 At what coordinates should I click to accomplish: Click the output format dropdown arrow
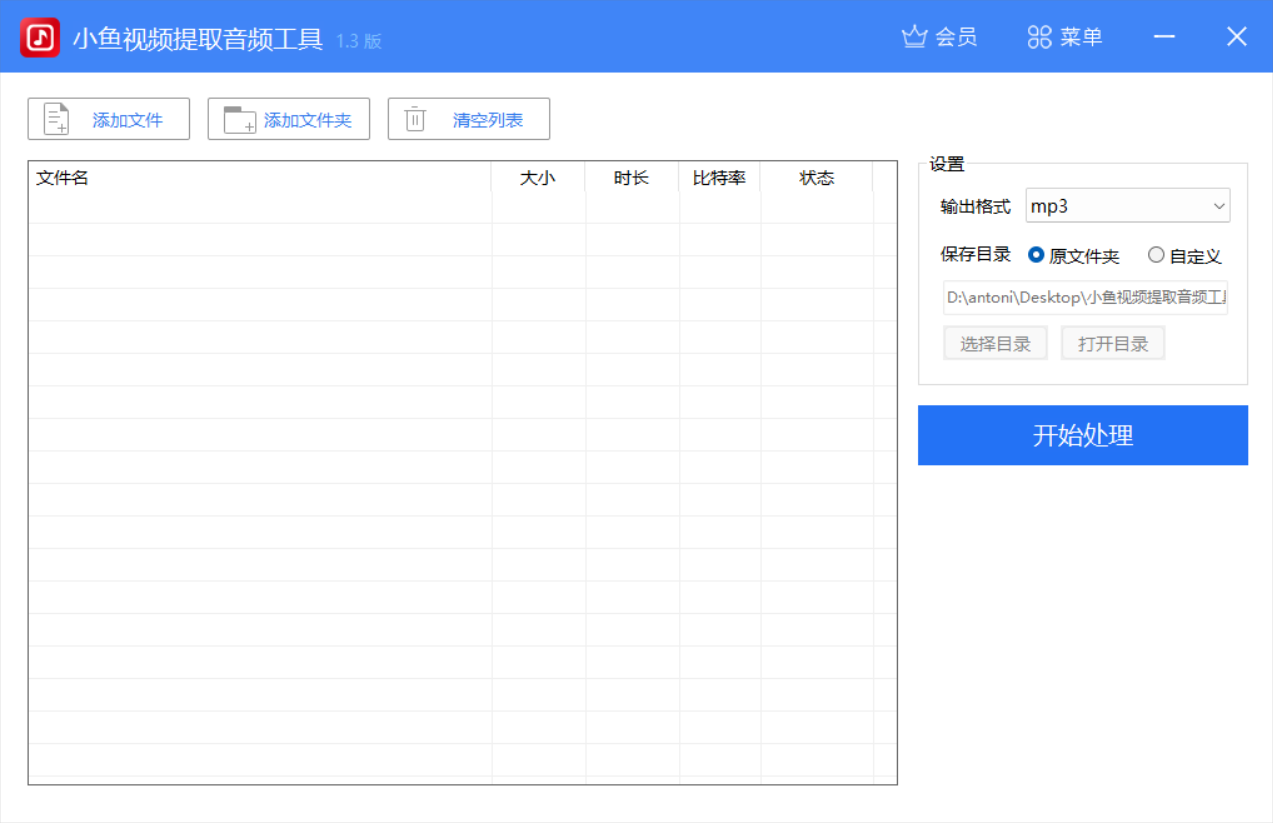[x=1219, y=206]
